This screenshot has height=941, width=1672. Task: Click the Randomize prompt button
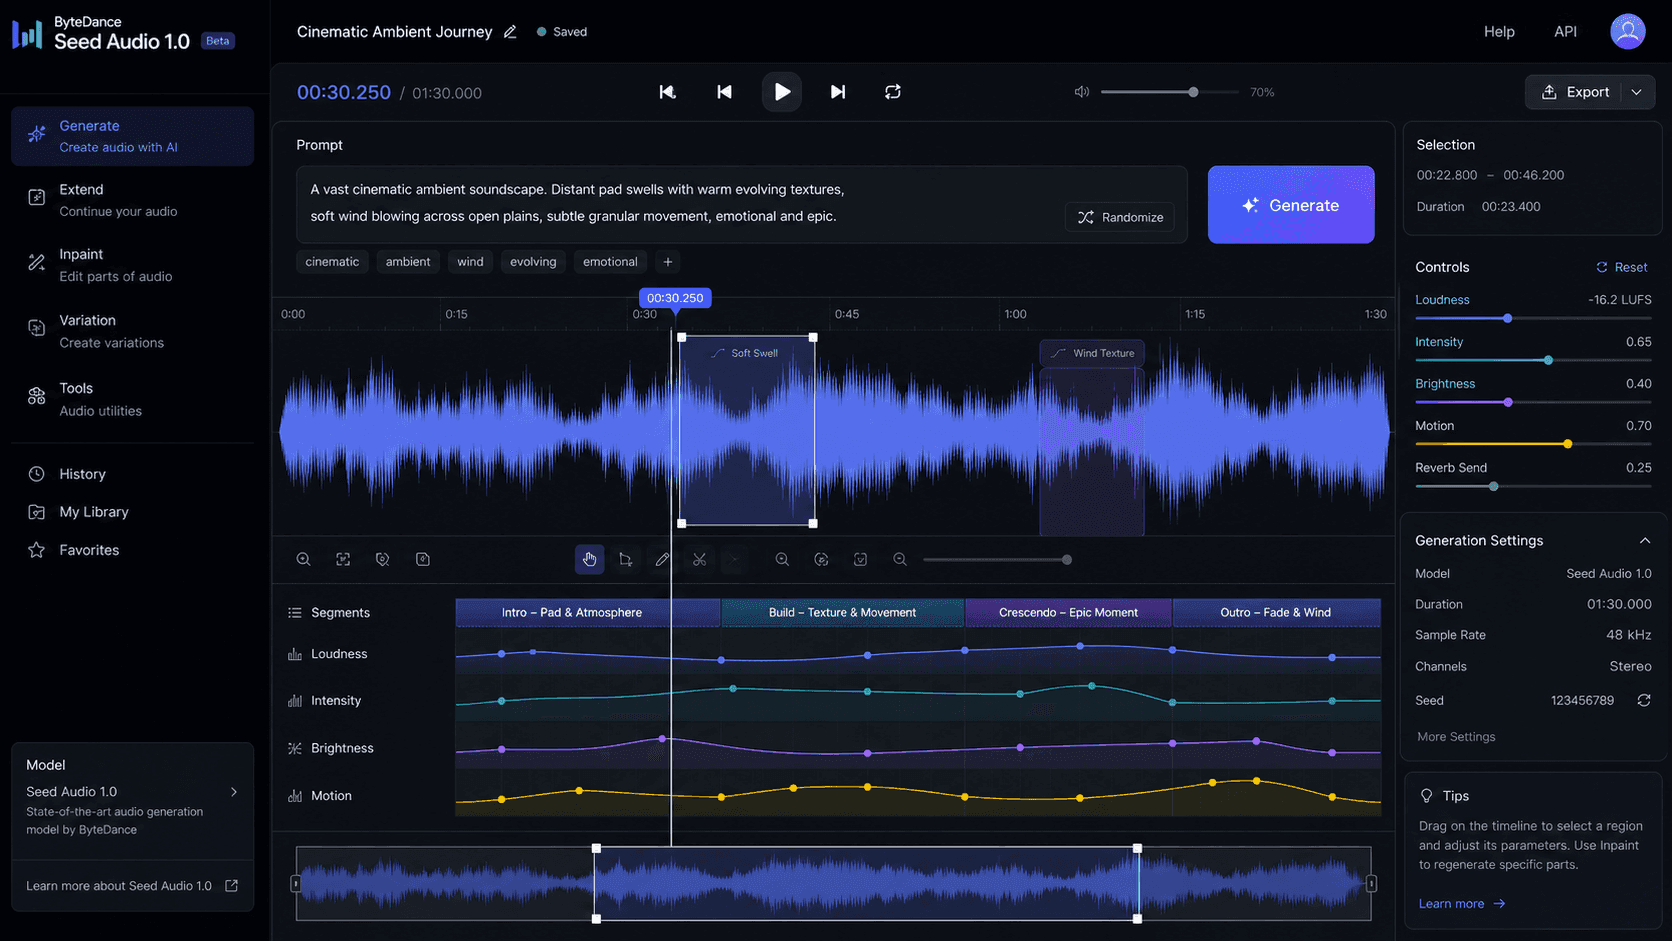[x=1120, y=217]
